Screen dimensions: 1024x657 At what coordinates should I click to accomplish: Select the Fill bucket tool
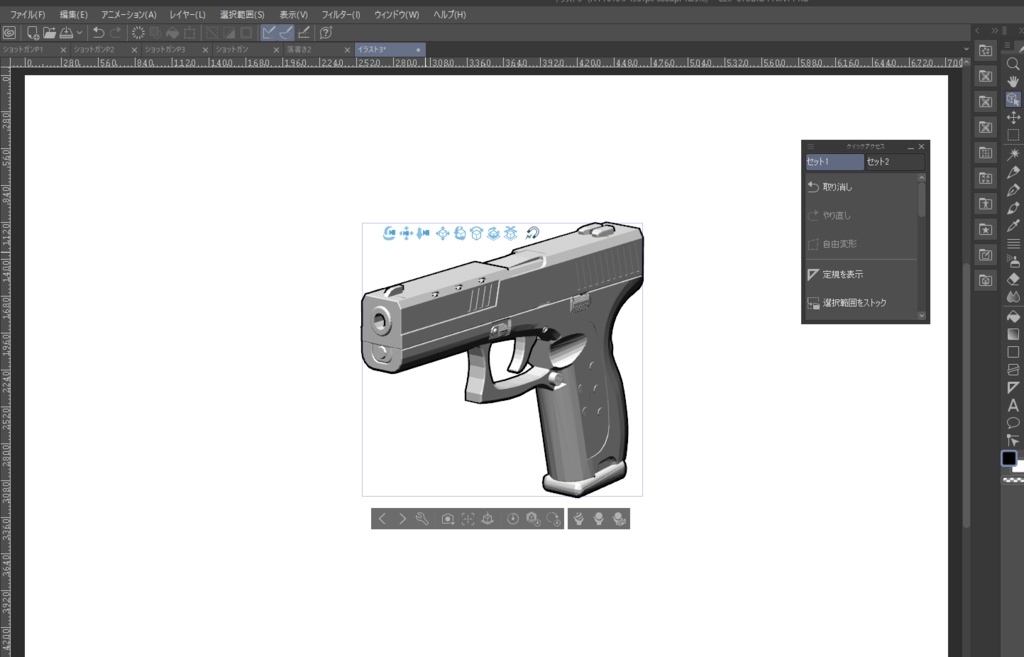pos(1012,314)
